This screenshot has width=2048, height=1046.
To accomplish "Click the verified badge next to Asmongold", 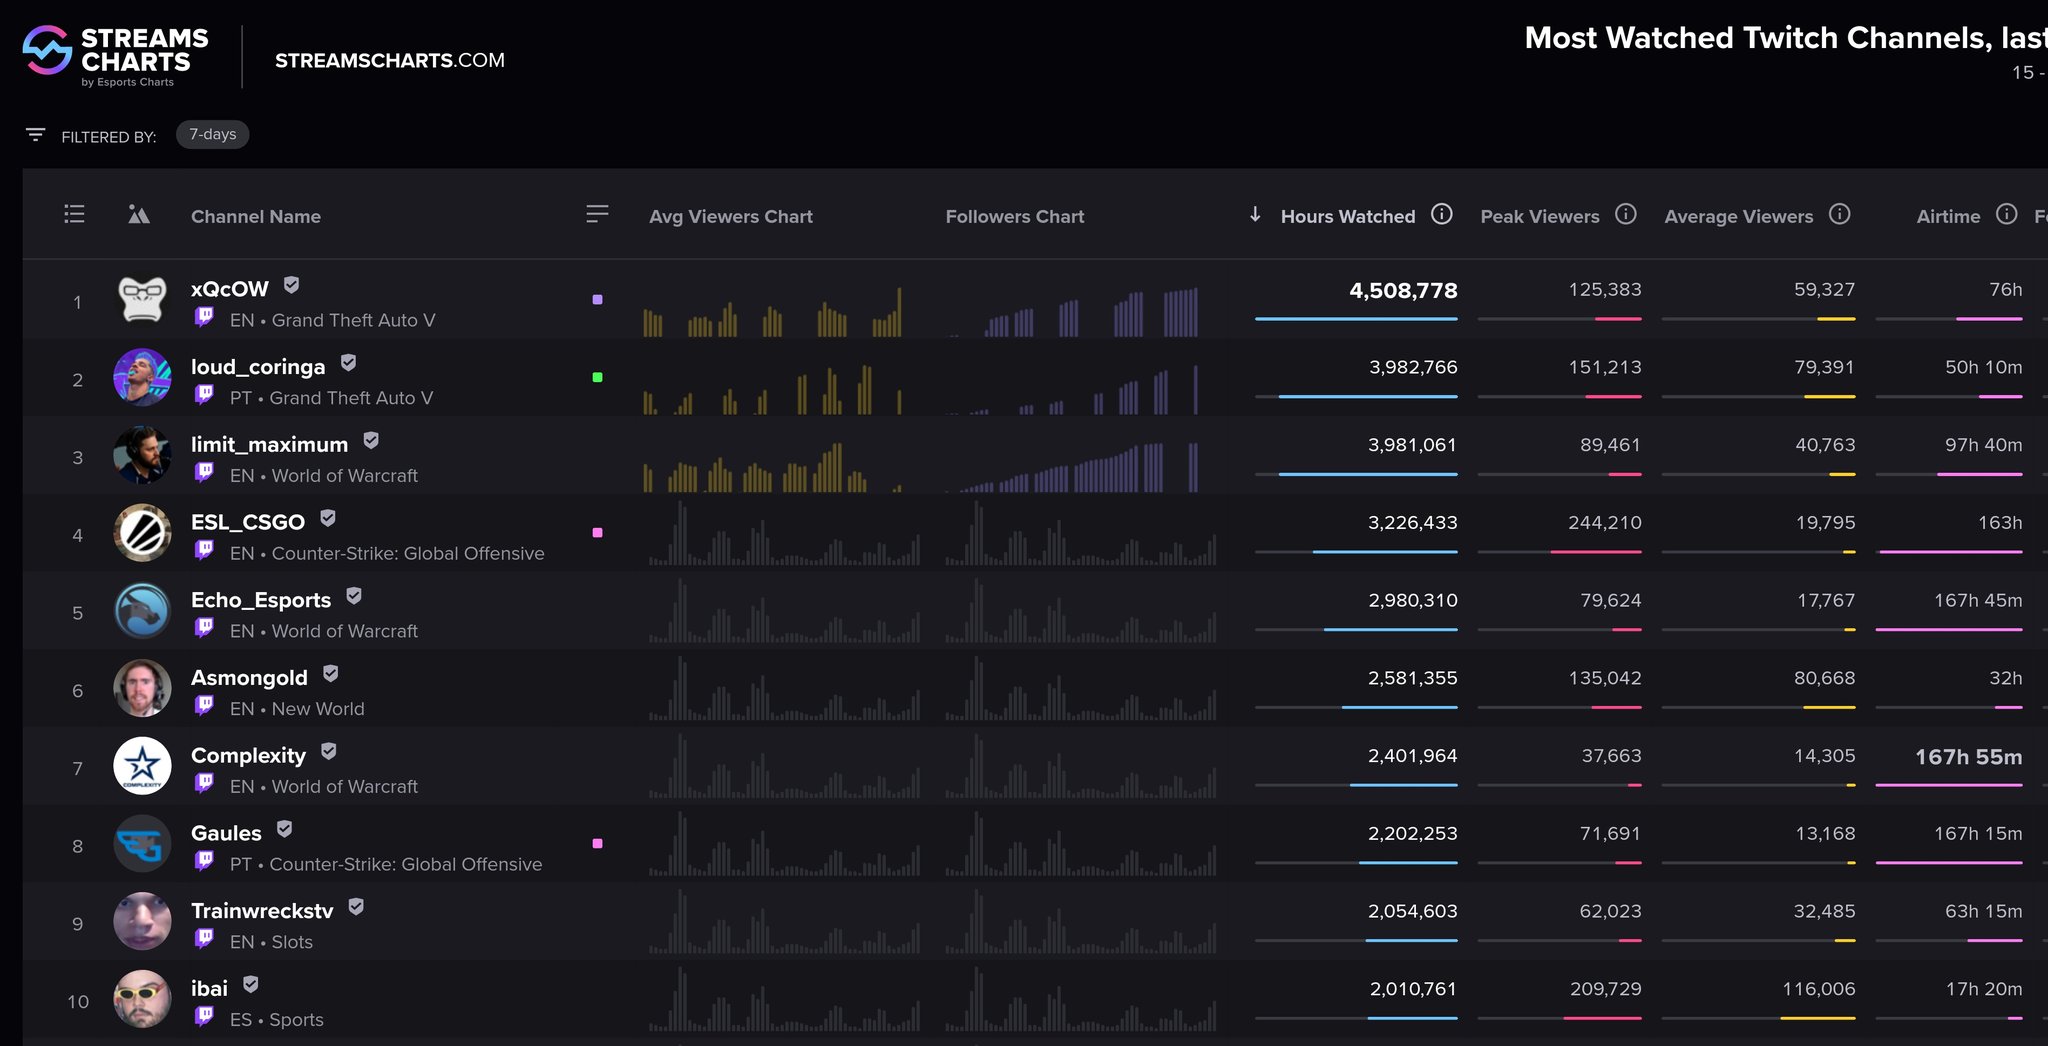I will click(x=331, y=674).
